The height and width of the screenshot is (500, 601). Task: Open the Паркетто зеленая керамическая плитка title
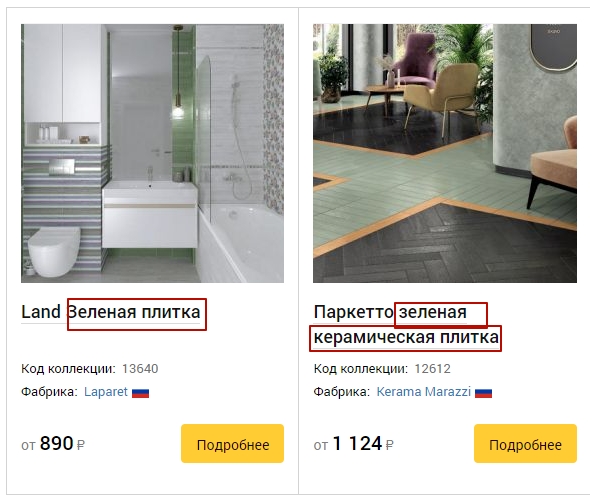(x=406, y=325)
